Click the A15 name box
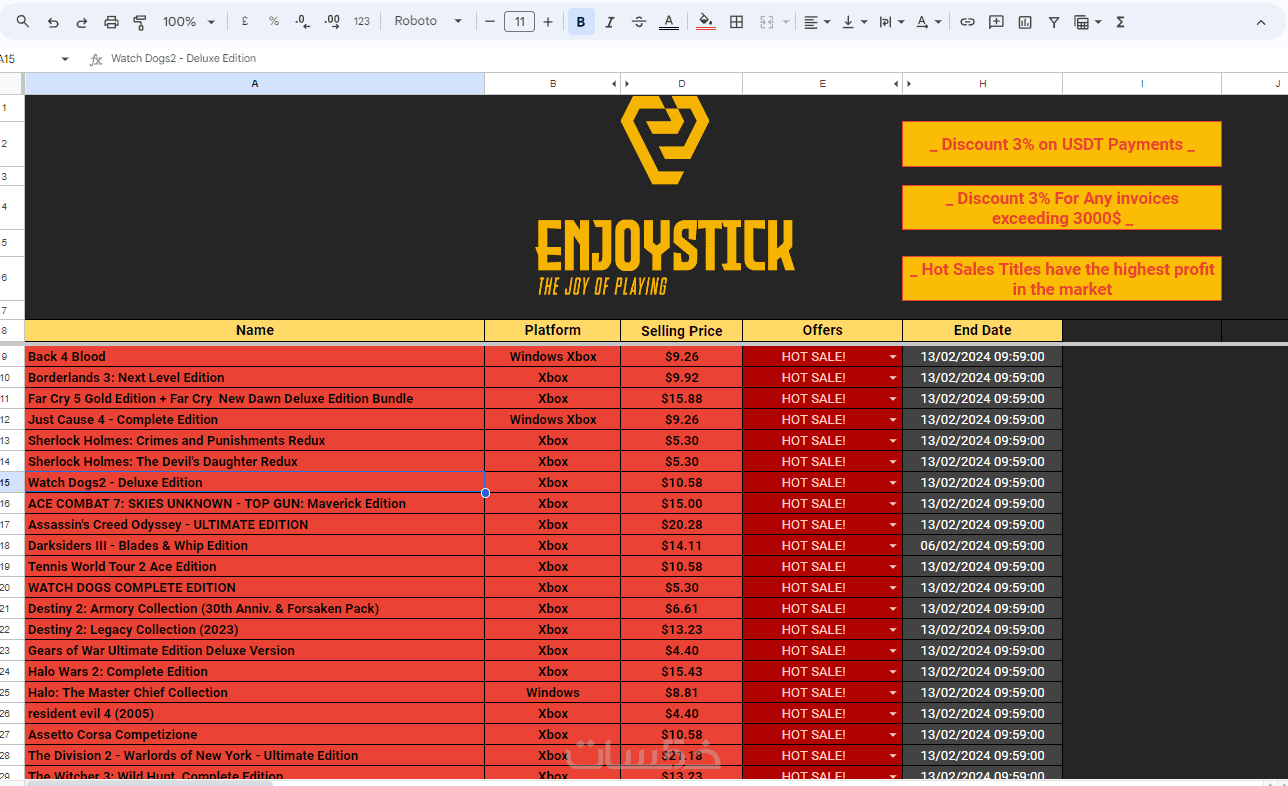 [x=28, y=59]
